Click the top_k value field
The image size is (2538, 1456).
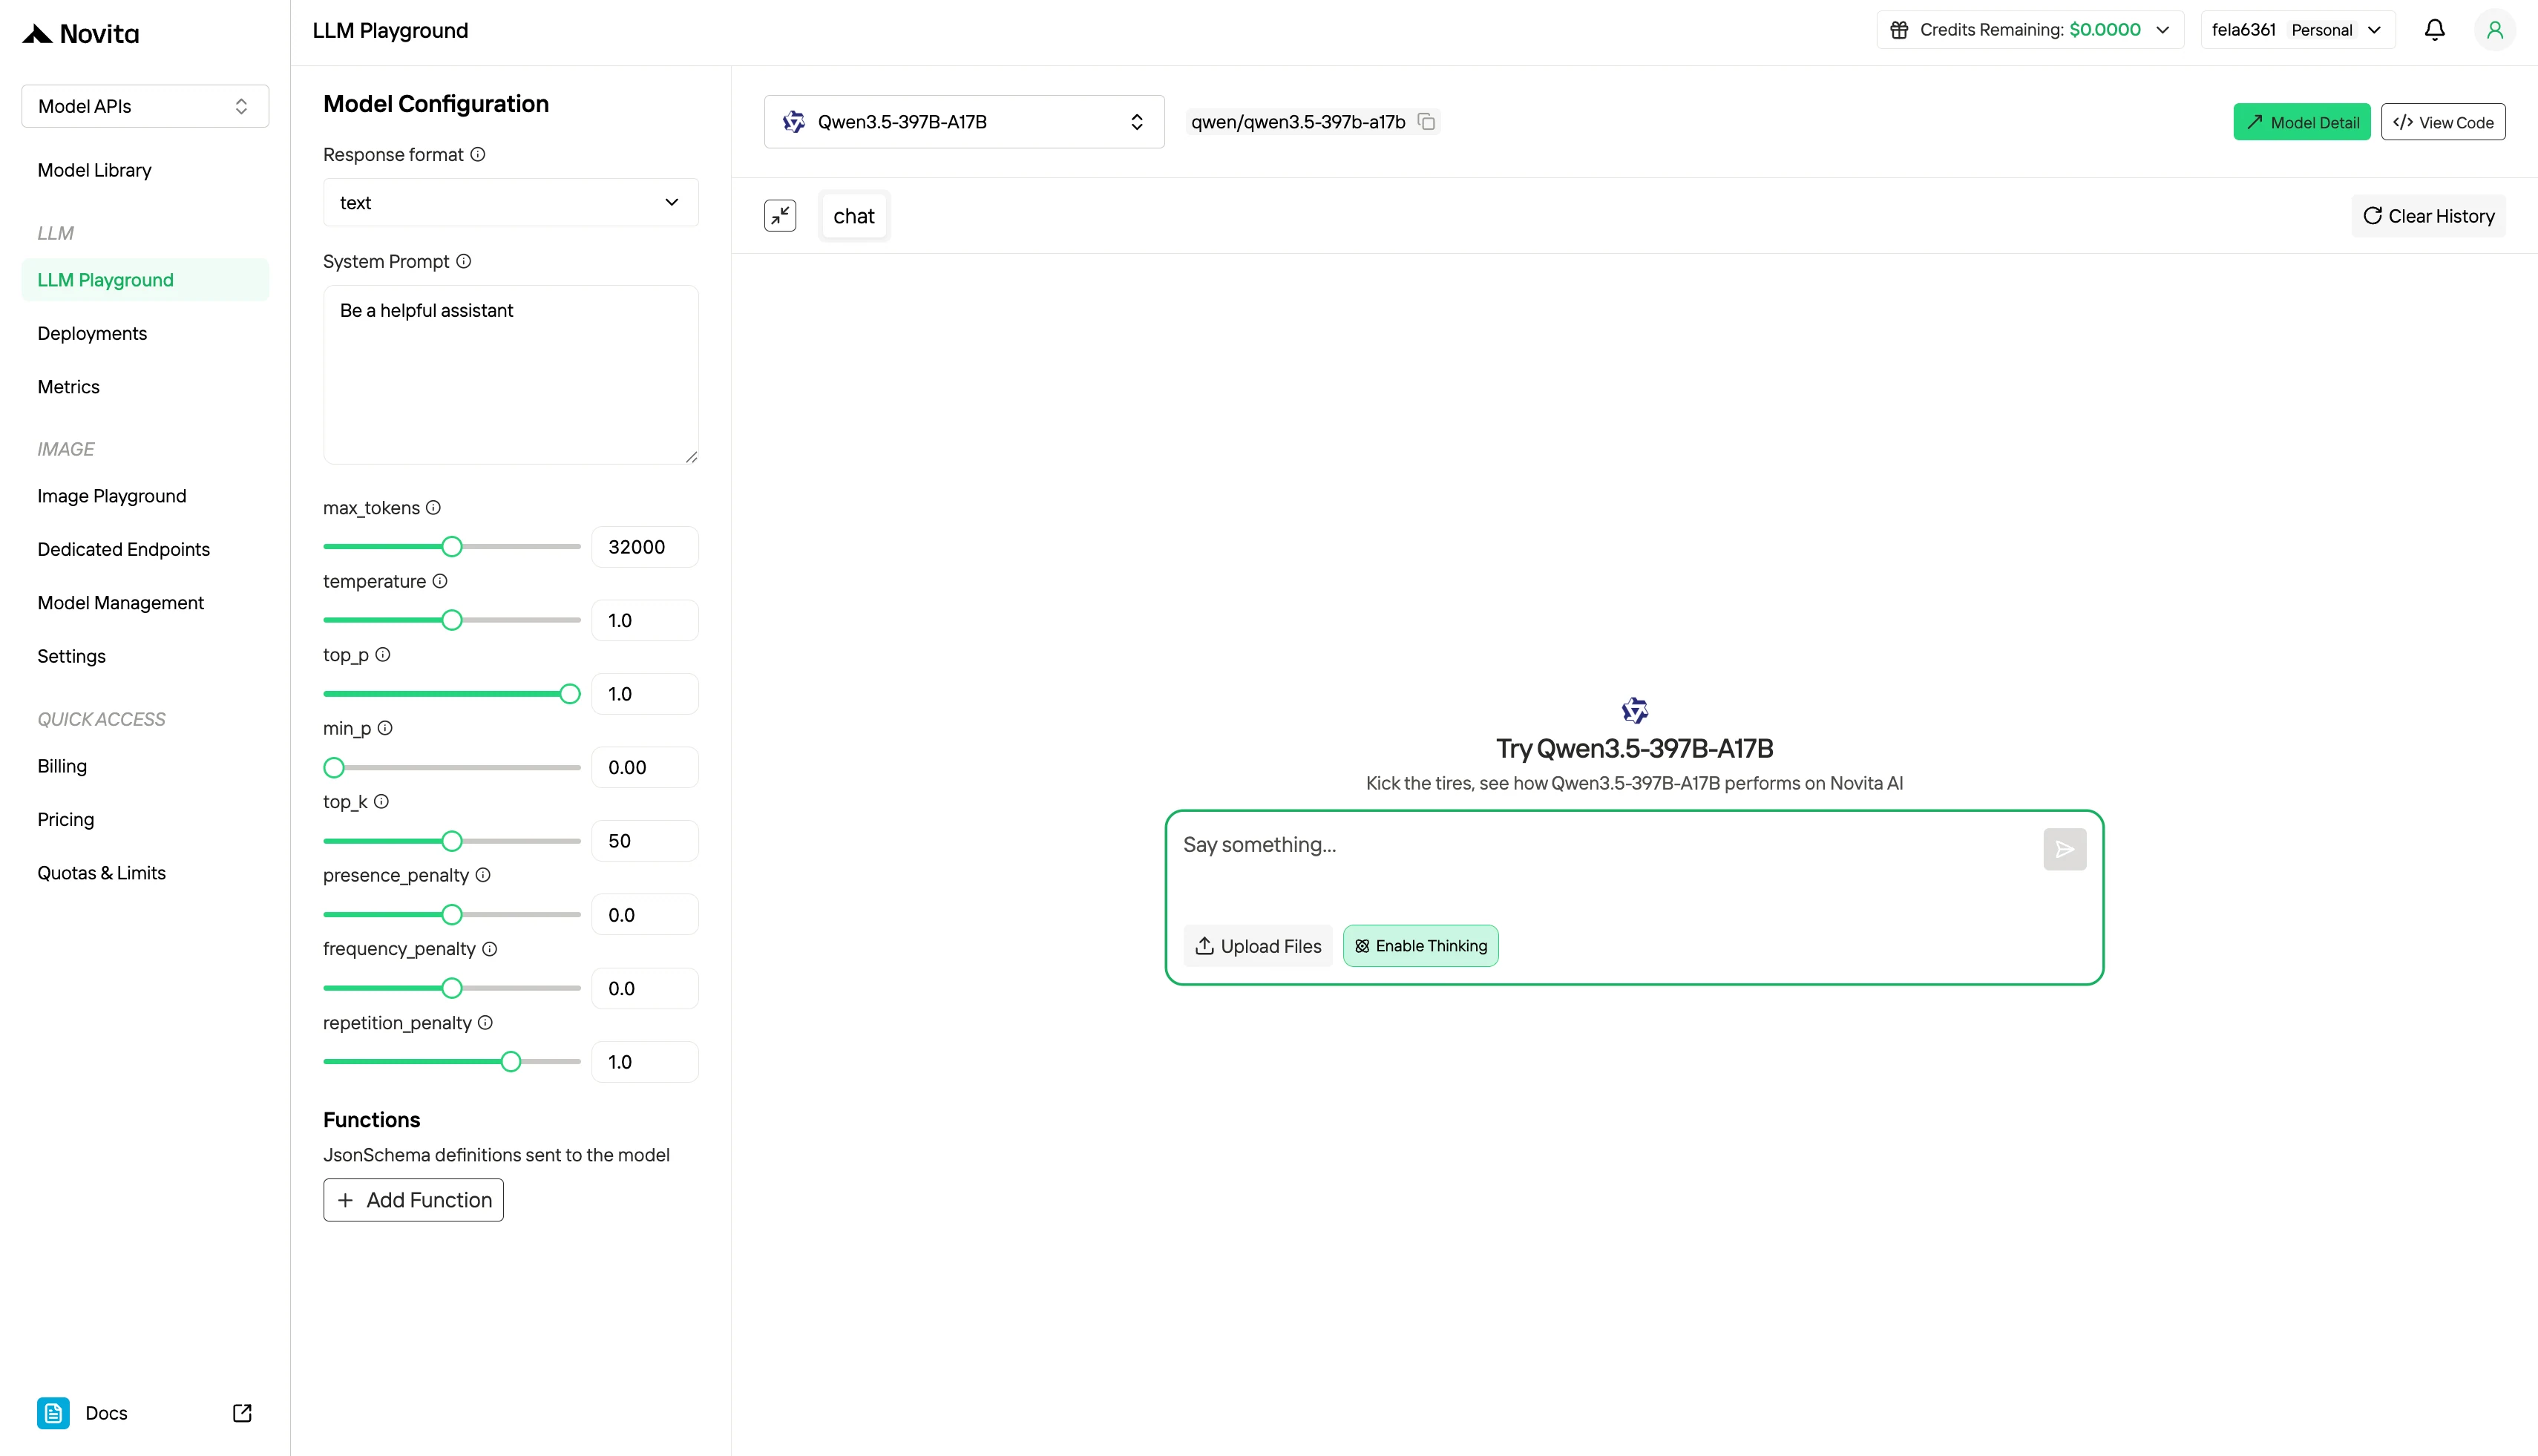[x=645, y=841]
